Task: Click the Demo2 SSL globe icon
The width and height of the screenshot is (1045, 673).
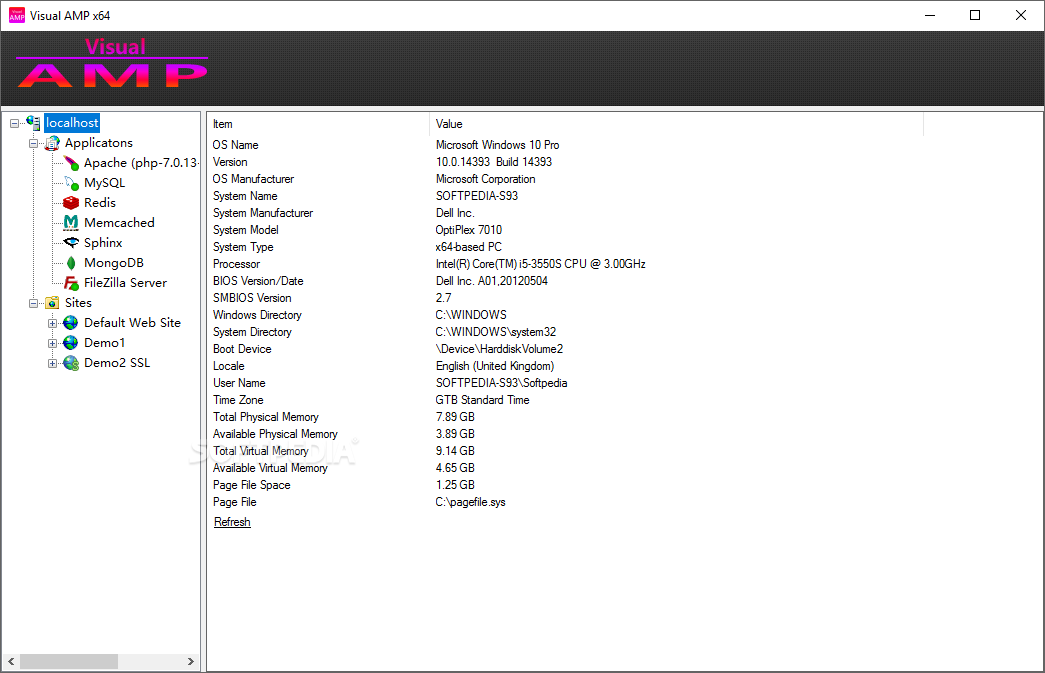Action: [71, 362]
